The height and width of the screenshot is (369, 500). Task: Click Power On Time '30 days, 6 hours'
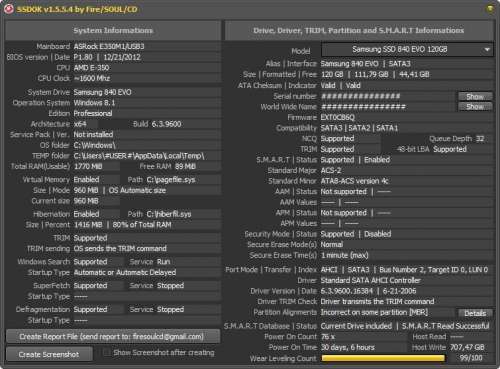point(348,348)
